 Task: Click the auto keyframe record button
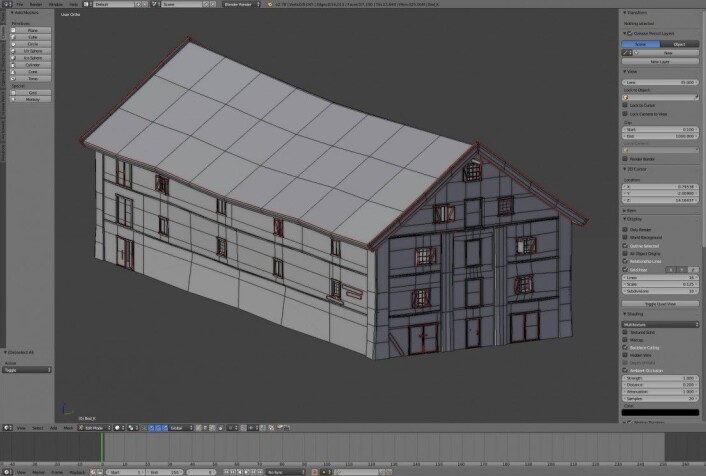click(314, 472)
